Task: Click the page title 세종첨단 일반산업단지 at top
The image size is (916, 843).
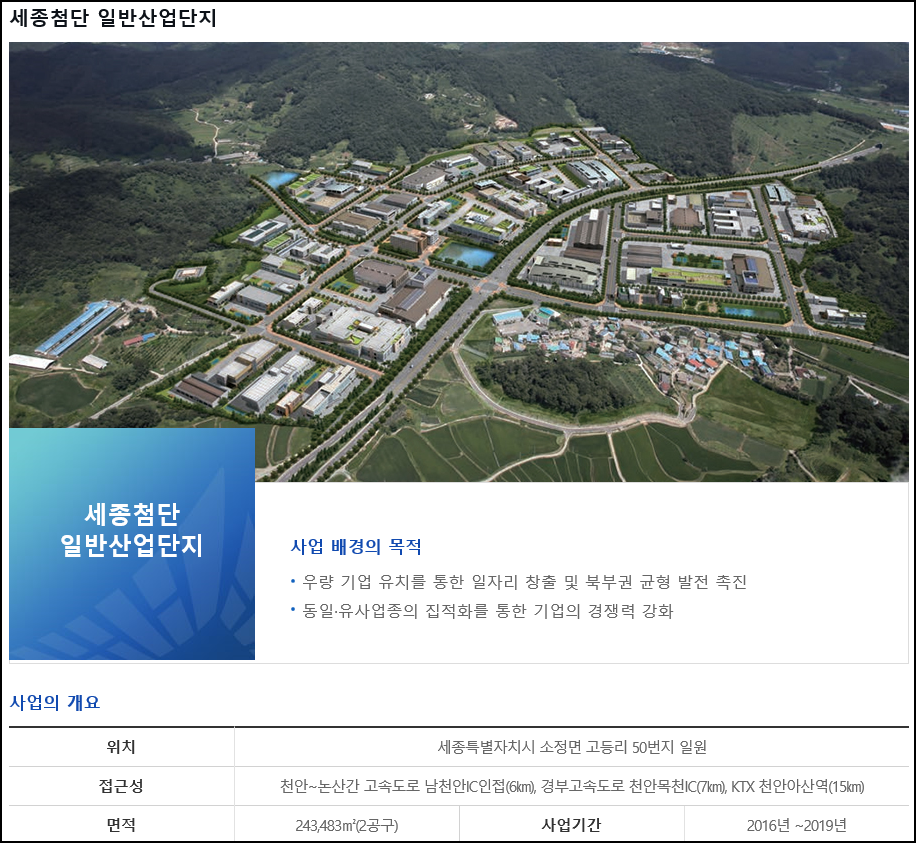Action: click(x=113, y=19)
